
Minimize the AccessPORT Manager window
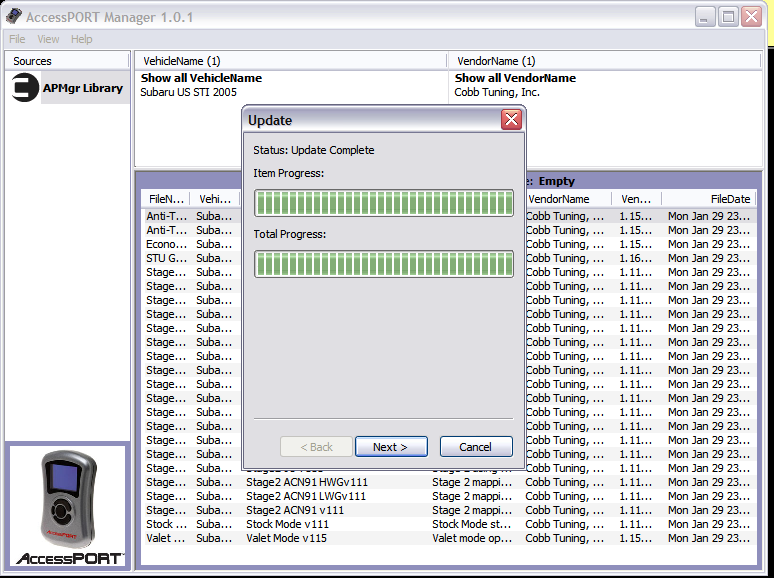pos(705,17)
